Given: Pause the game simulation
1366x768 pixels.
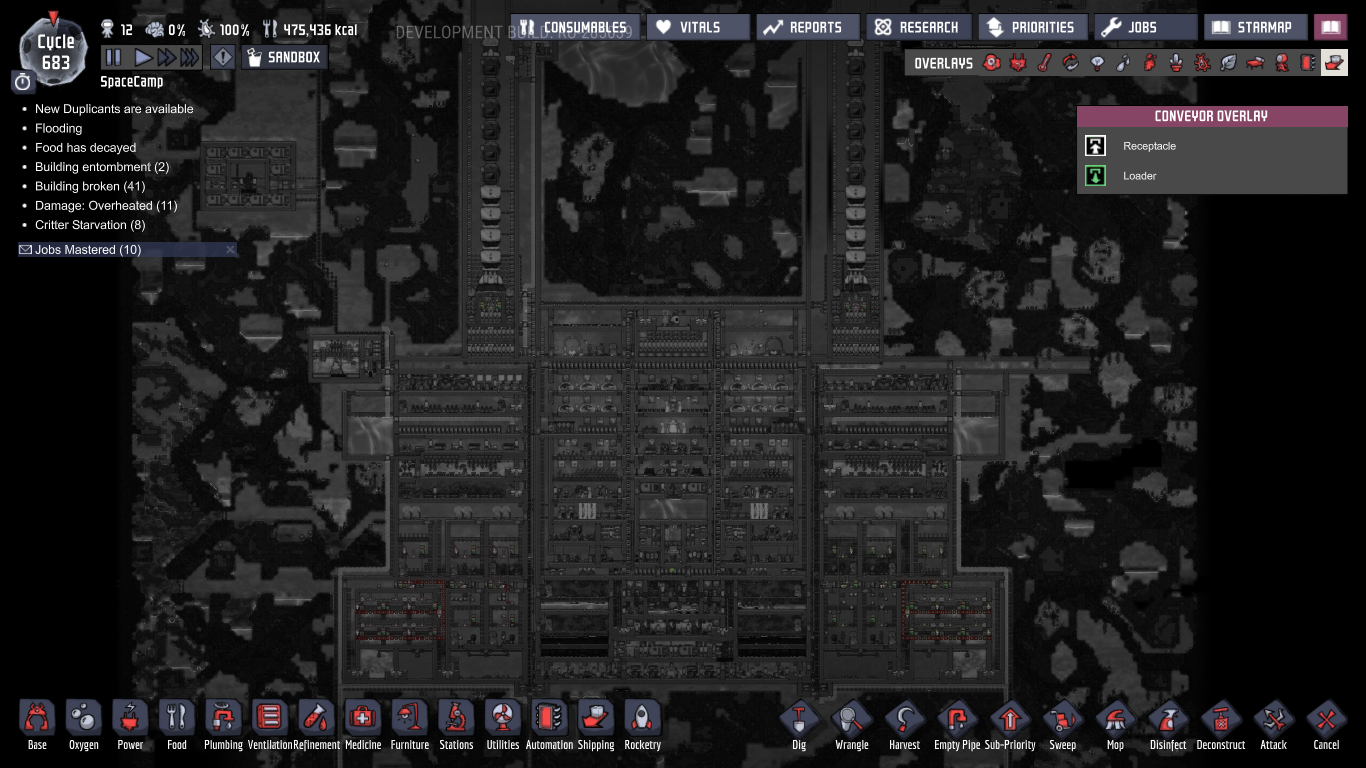Looking at the screenshot, I should [114, 57].
